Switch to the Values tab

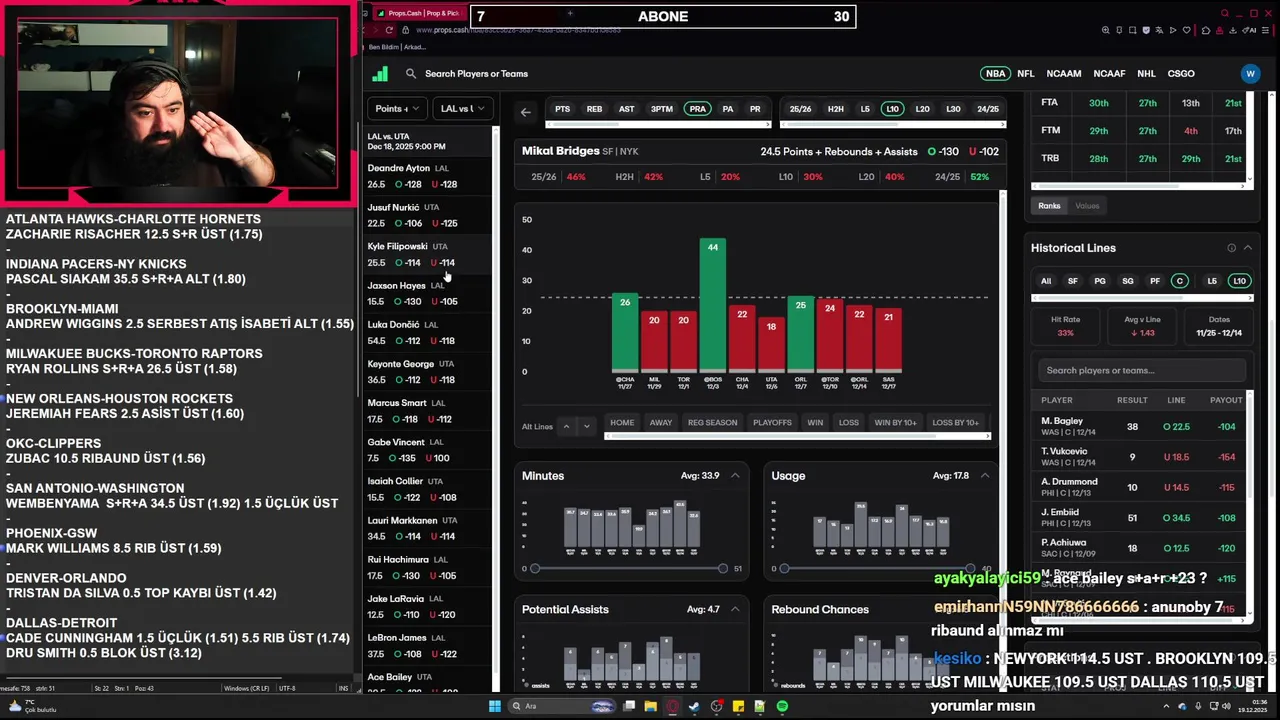1087,206
